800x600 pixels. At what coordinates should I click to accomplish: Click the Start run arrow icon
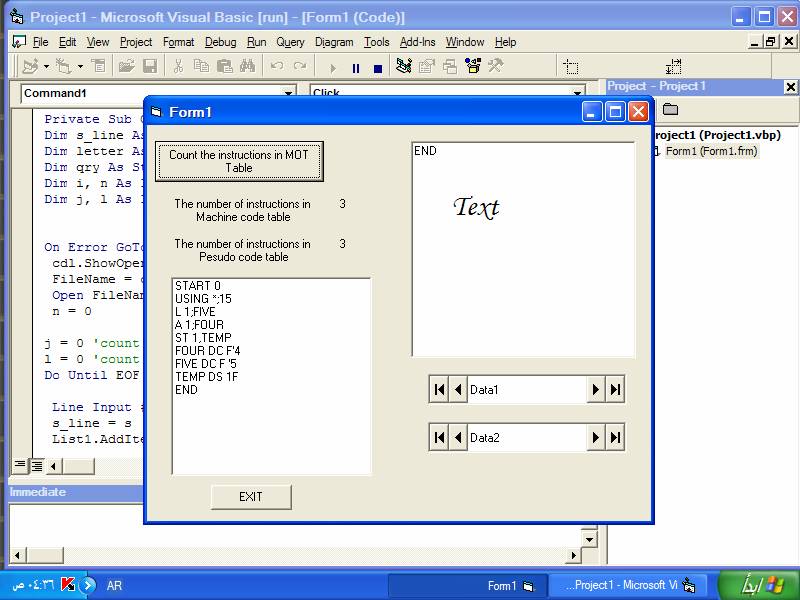pos(333,67)
